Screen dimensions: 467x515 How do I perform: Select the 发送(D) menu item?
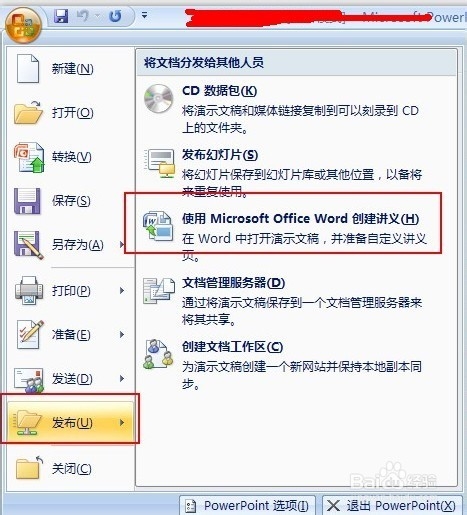tap(70, 378)
